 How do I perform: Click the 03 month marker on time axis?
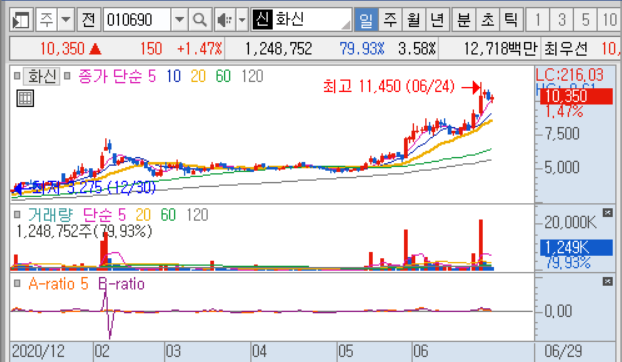point(173,351)
